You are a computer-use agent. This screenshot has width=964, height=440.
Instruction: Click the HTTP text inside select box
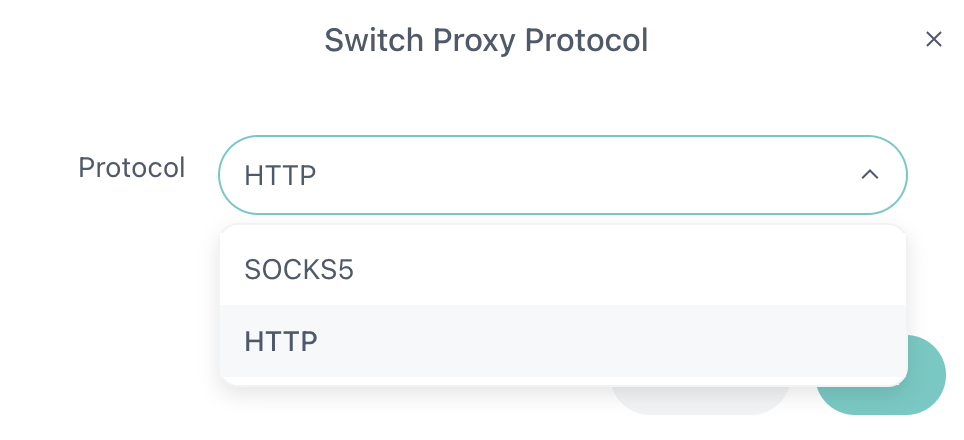click(x=280, y=175)
